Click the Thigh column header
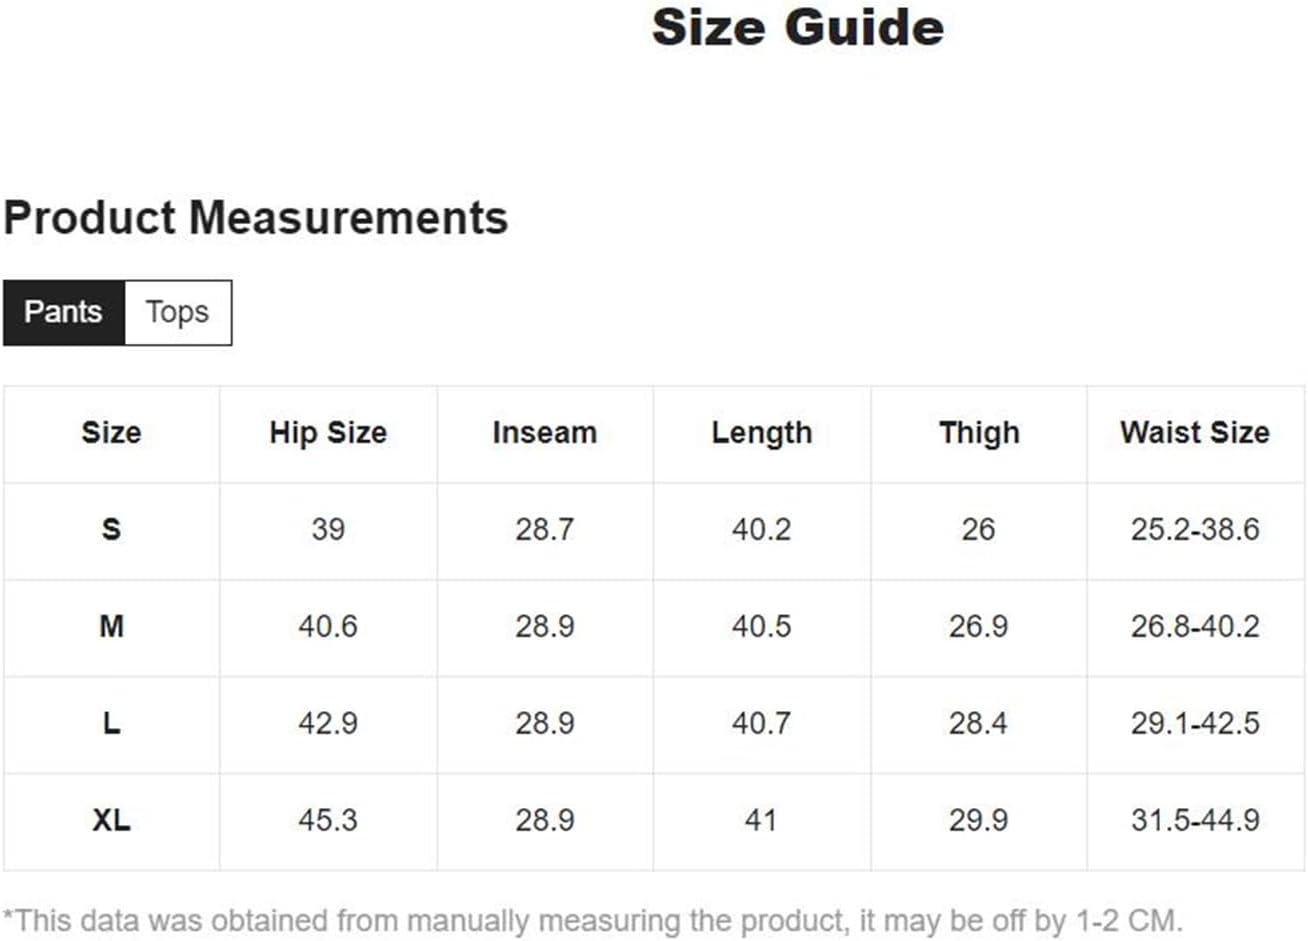This screenshot has height=941, width=1308. pos(979,433)
